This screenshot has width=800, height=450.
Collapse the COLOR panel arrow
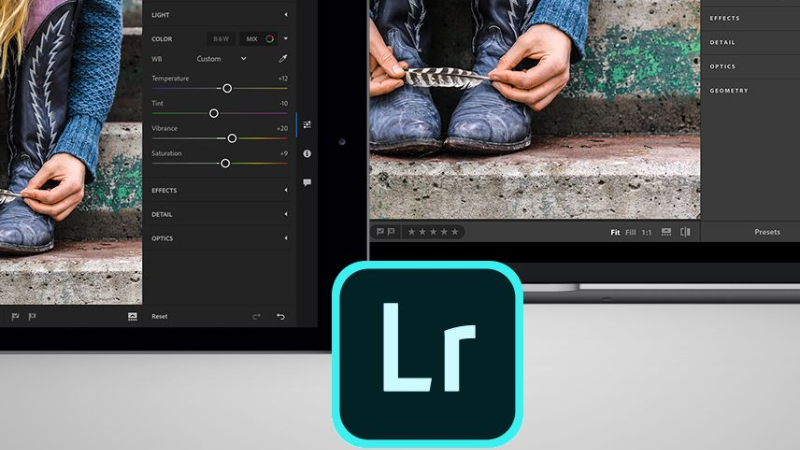pos(286,39)
